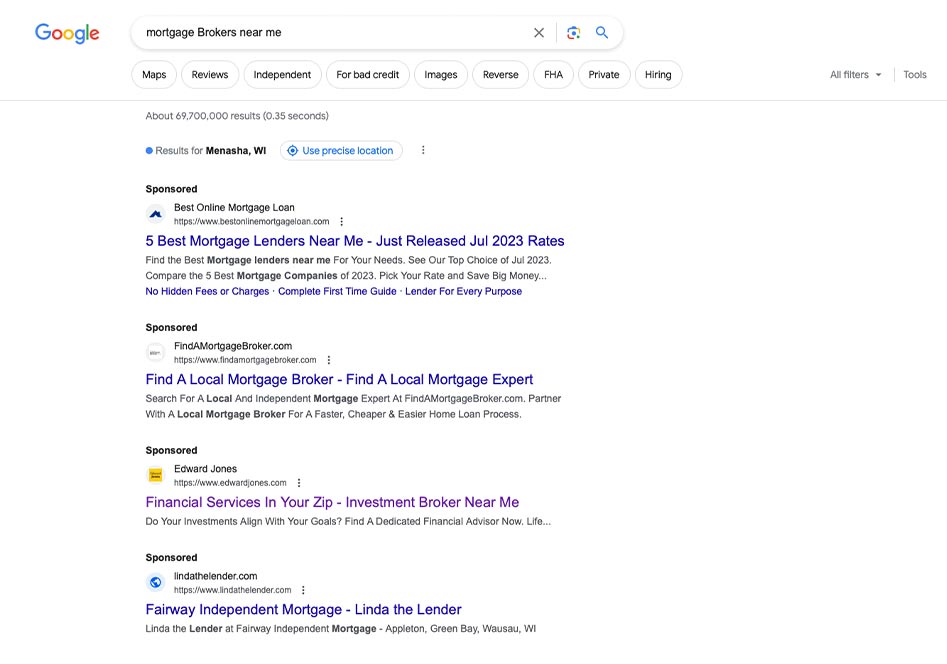Select the FHA filter chip
Screen dimensions: 947x664
(553, 74)
